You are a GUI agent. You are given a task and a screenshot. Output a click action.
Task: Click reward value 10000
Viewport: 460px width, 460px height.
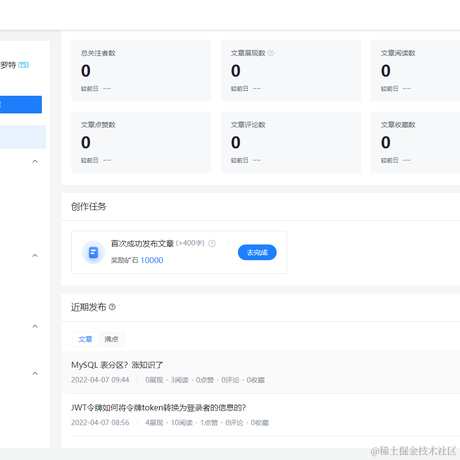click(152, 260)
